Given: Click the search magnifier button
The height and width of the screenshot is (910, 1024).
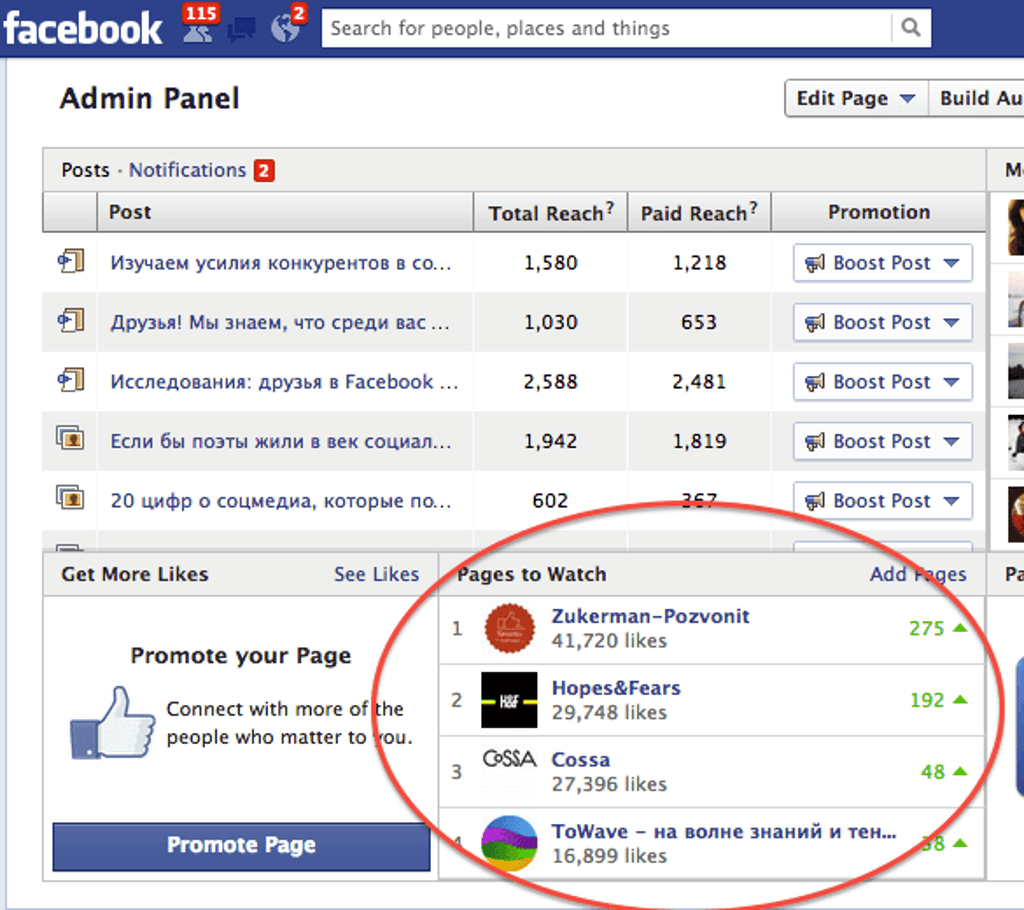Looking at the screenshot, I should 910,27.
